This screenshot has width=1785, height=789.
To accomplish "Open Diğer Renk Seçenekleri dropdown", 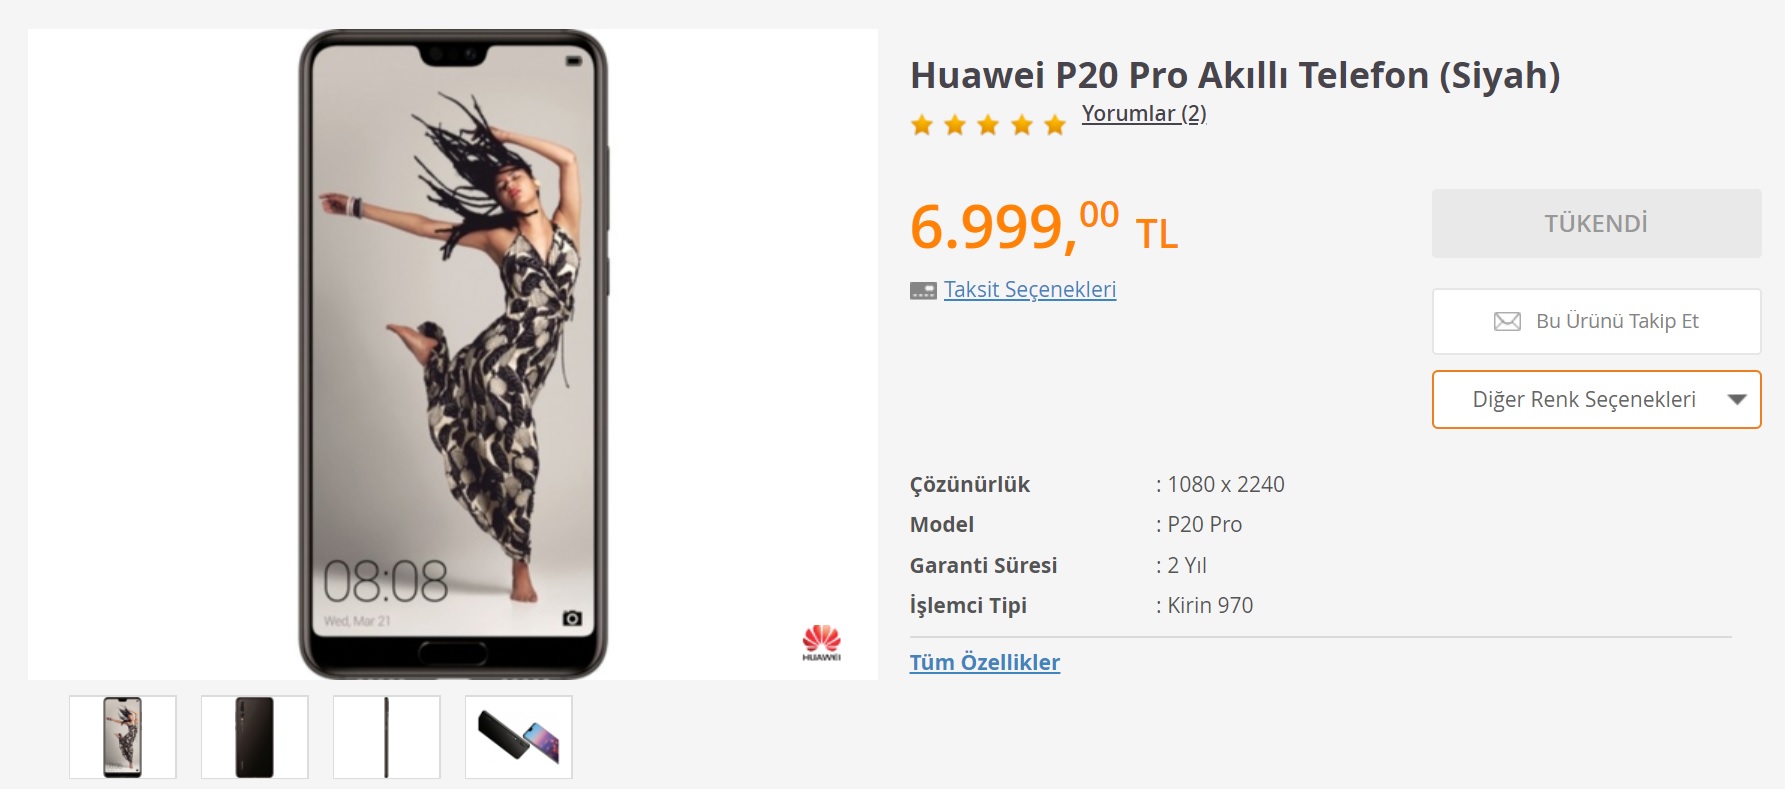I will (1596, 400).
